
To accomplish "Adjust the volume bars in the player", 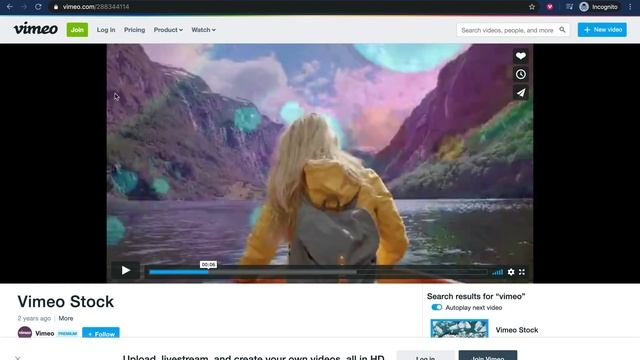I will point(497,272).
